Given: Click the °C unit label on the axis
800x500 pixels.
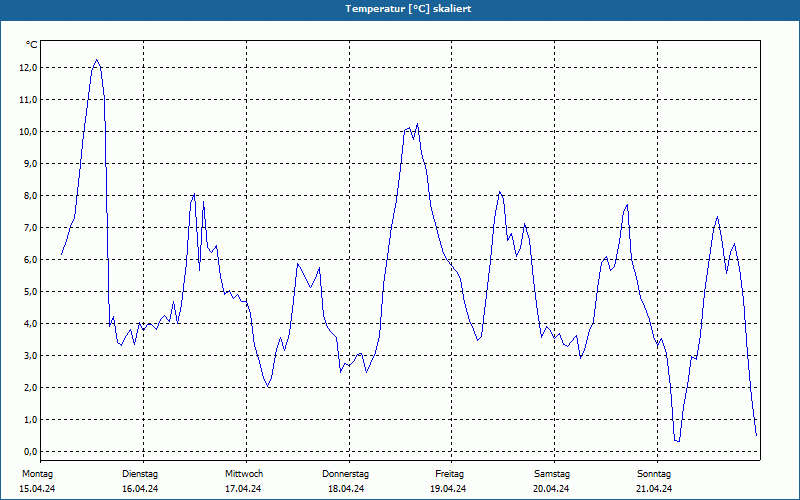Looking at the screenshot, I should click(32, 45).
